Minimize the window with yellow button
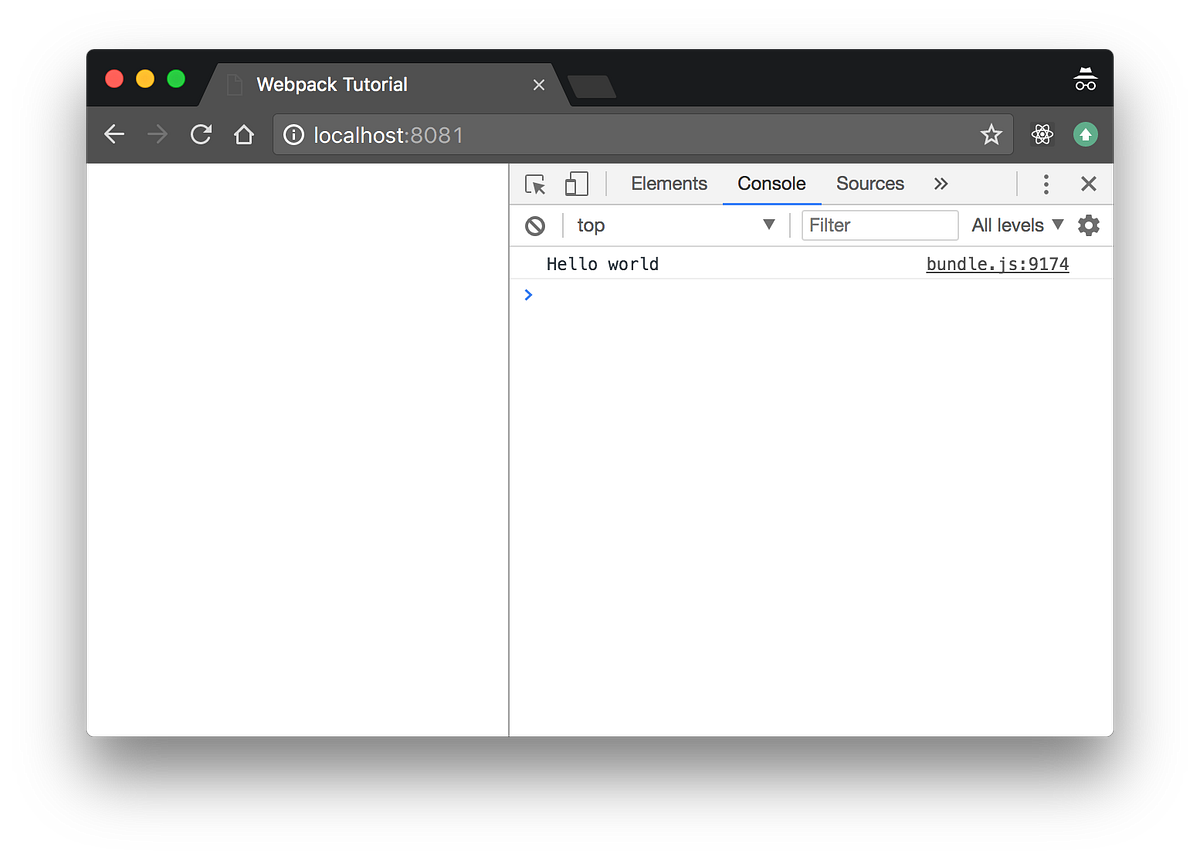The image size is (1200, 860). [x=145, y=79]
